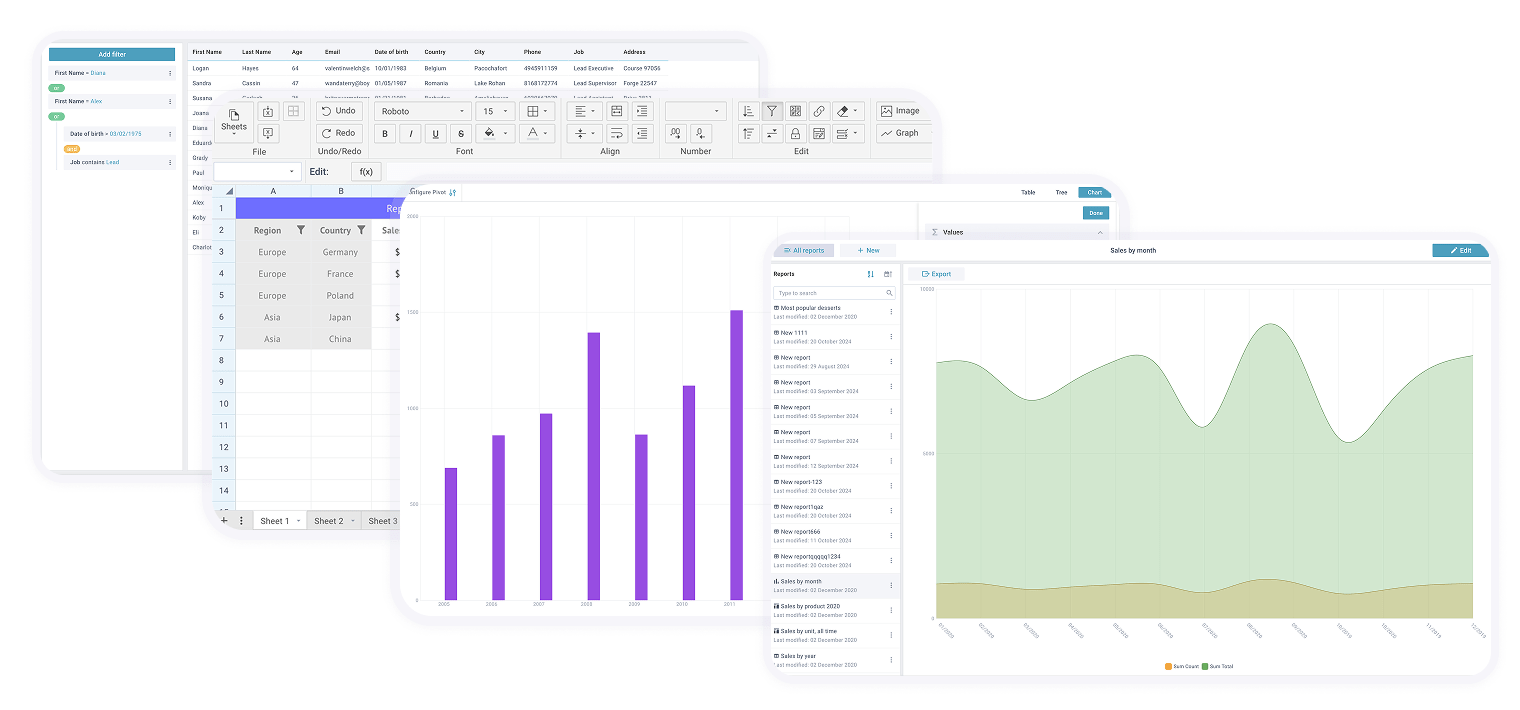The height and width of the screenshot is (710, 1520).
Task: Click the Export button
Action: tap(936, 273)
